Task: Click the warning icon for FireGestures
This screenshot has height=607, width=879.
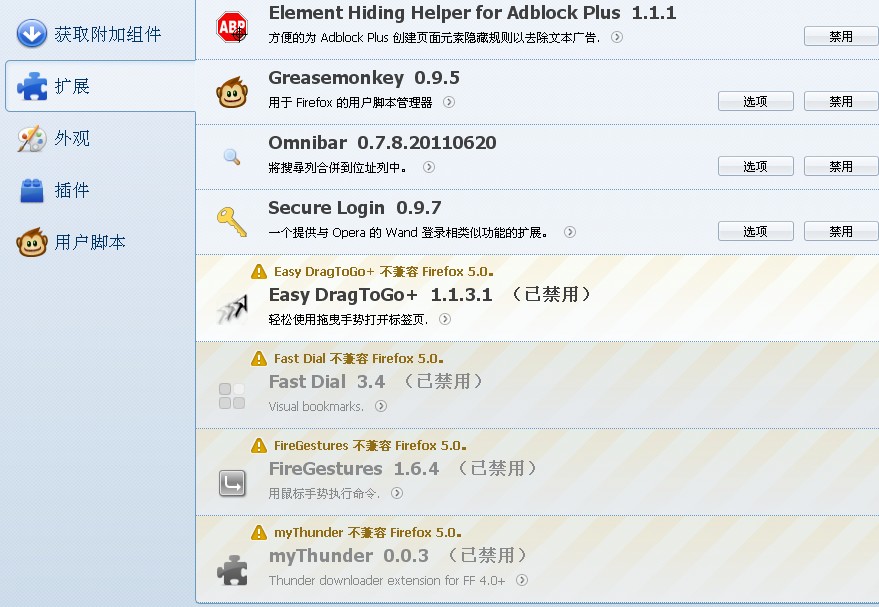Action: (259, 446)
